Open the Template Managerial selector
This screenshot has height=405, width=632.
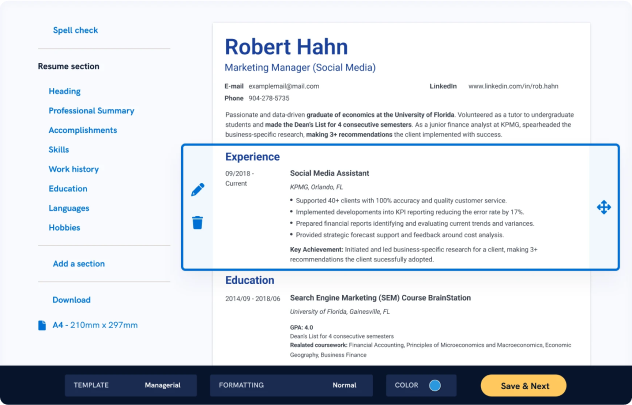[x=128, y=385]
